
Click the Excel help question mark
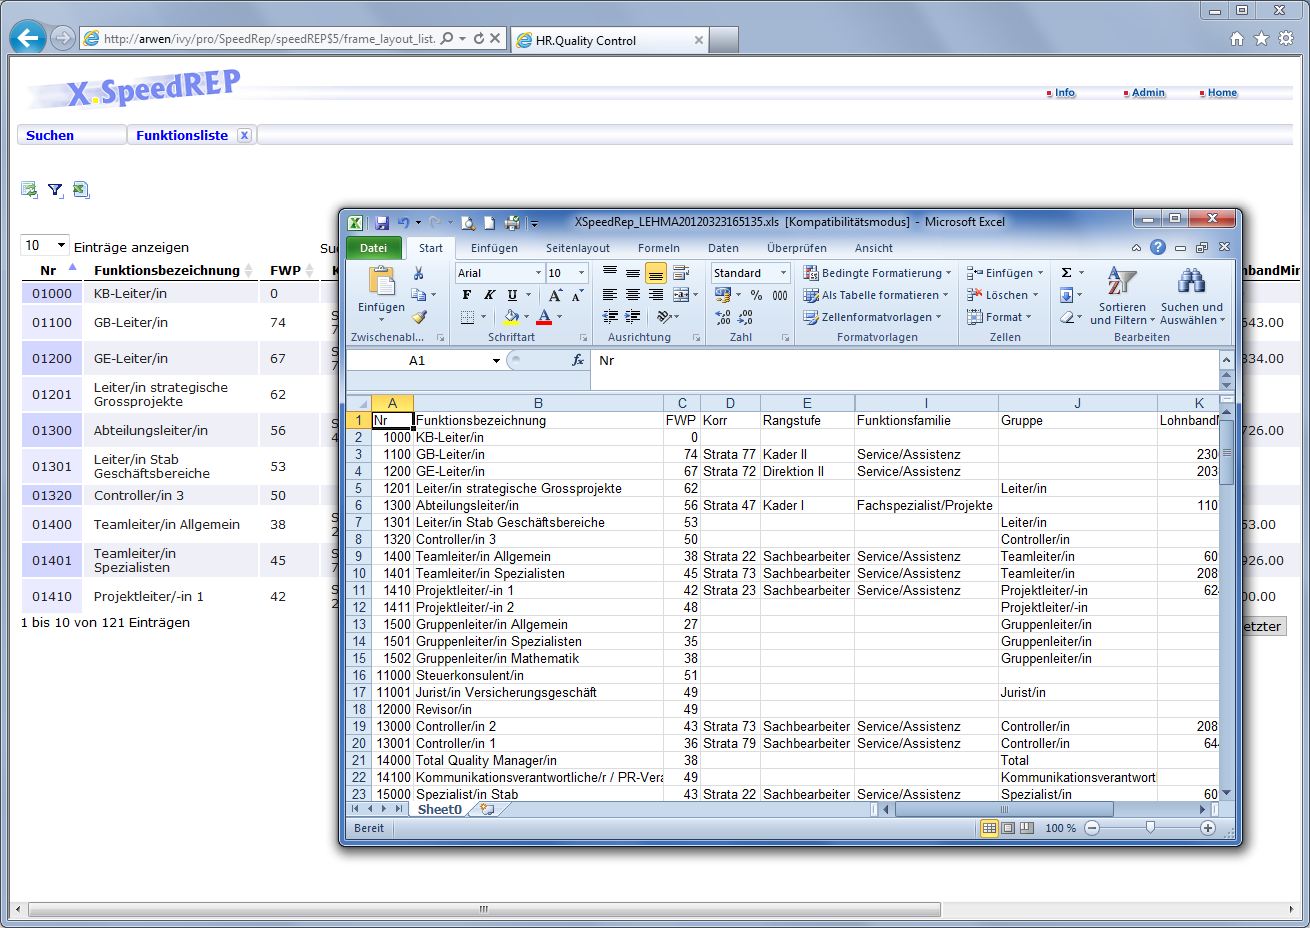coord(1157,247)
